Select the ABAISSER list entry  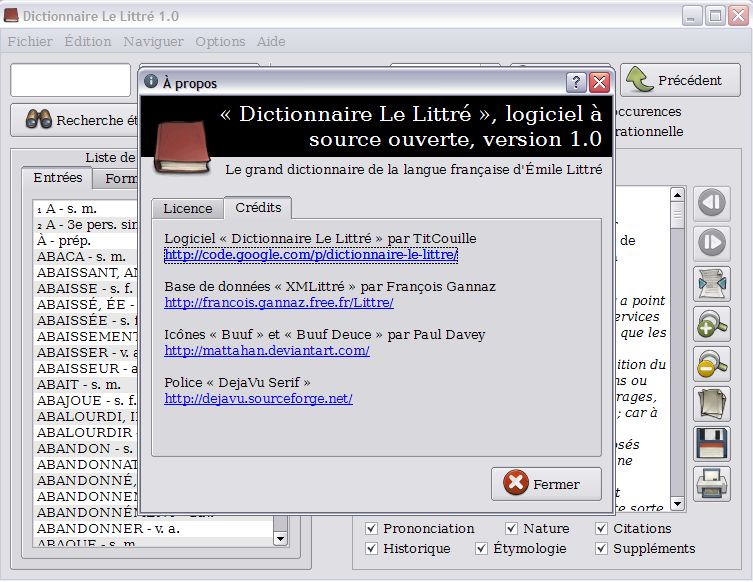[x=86, y=352]
